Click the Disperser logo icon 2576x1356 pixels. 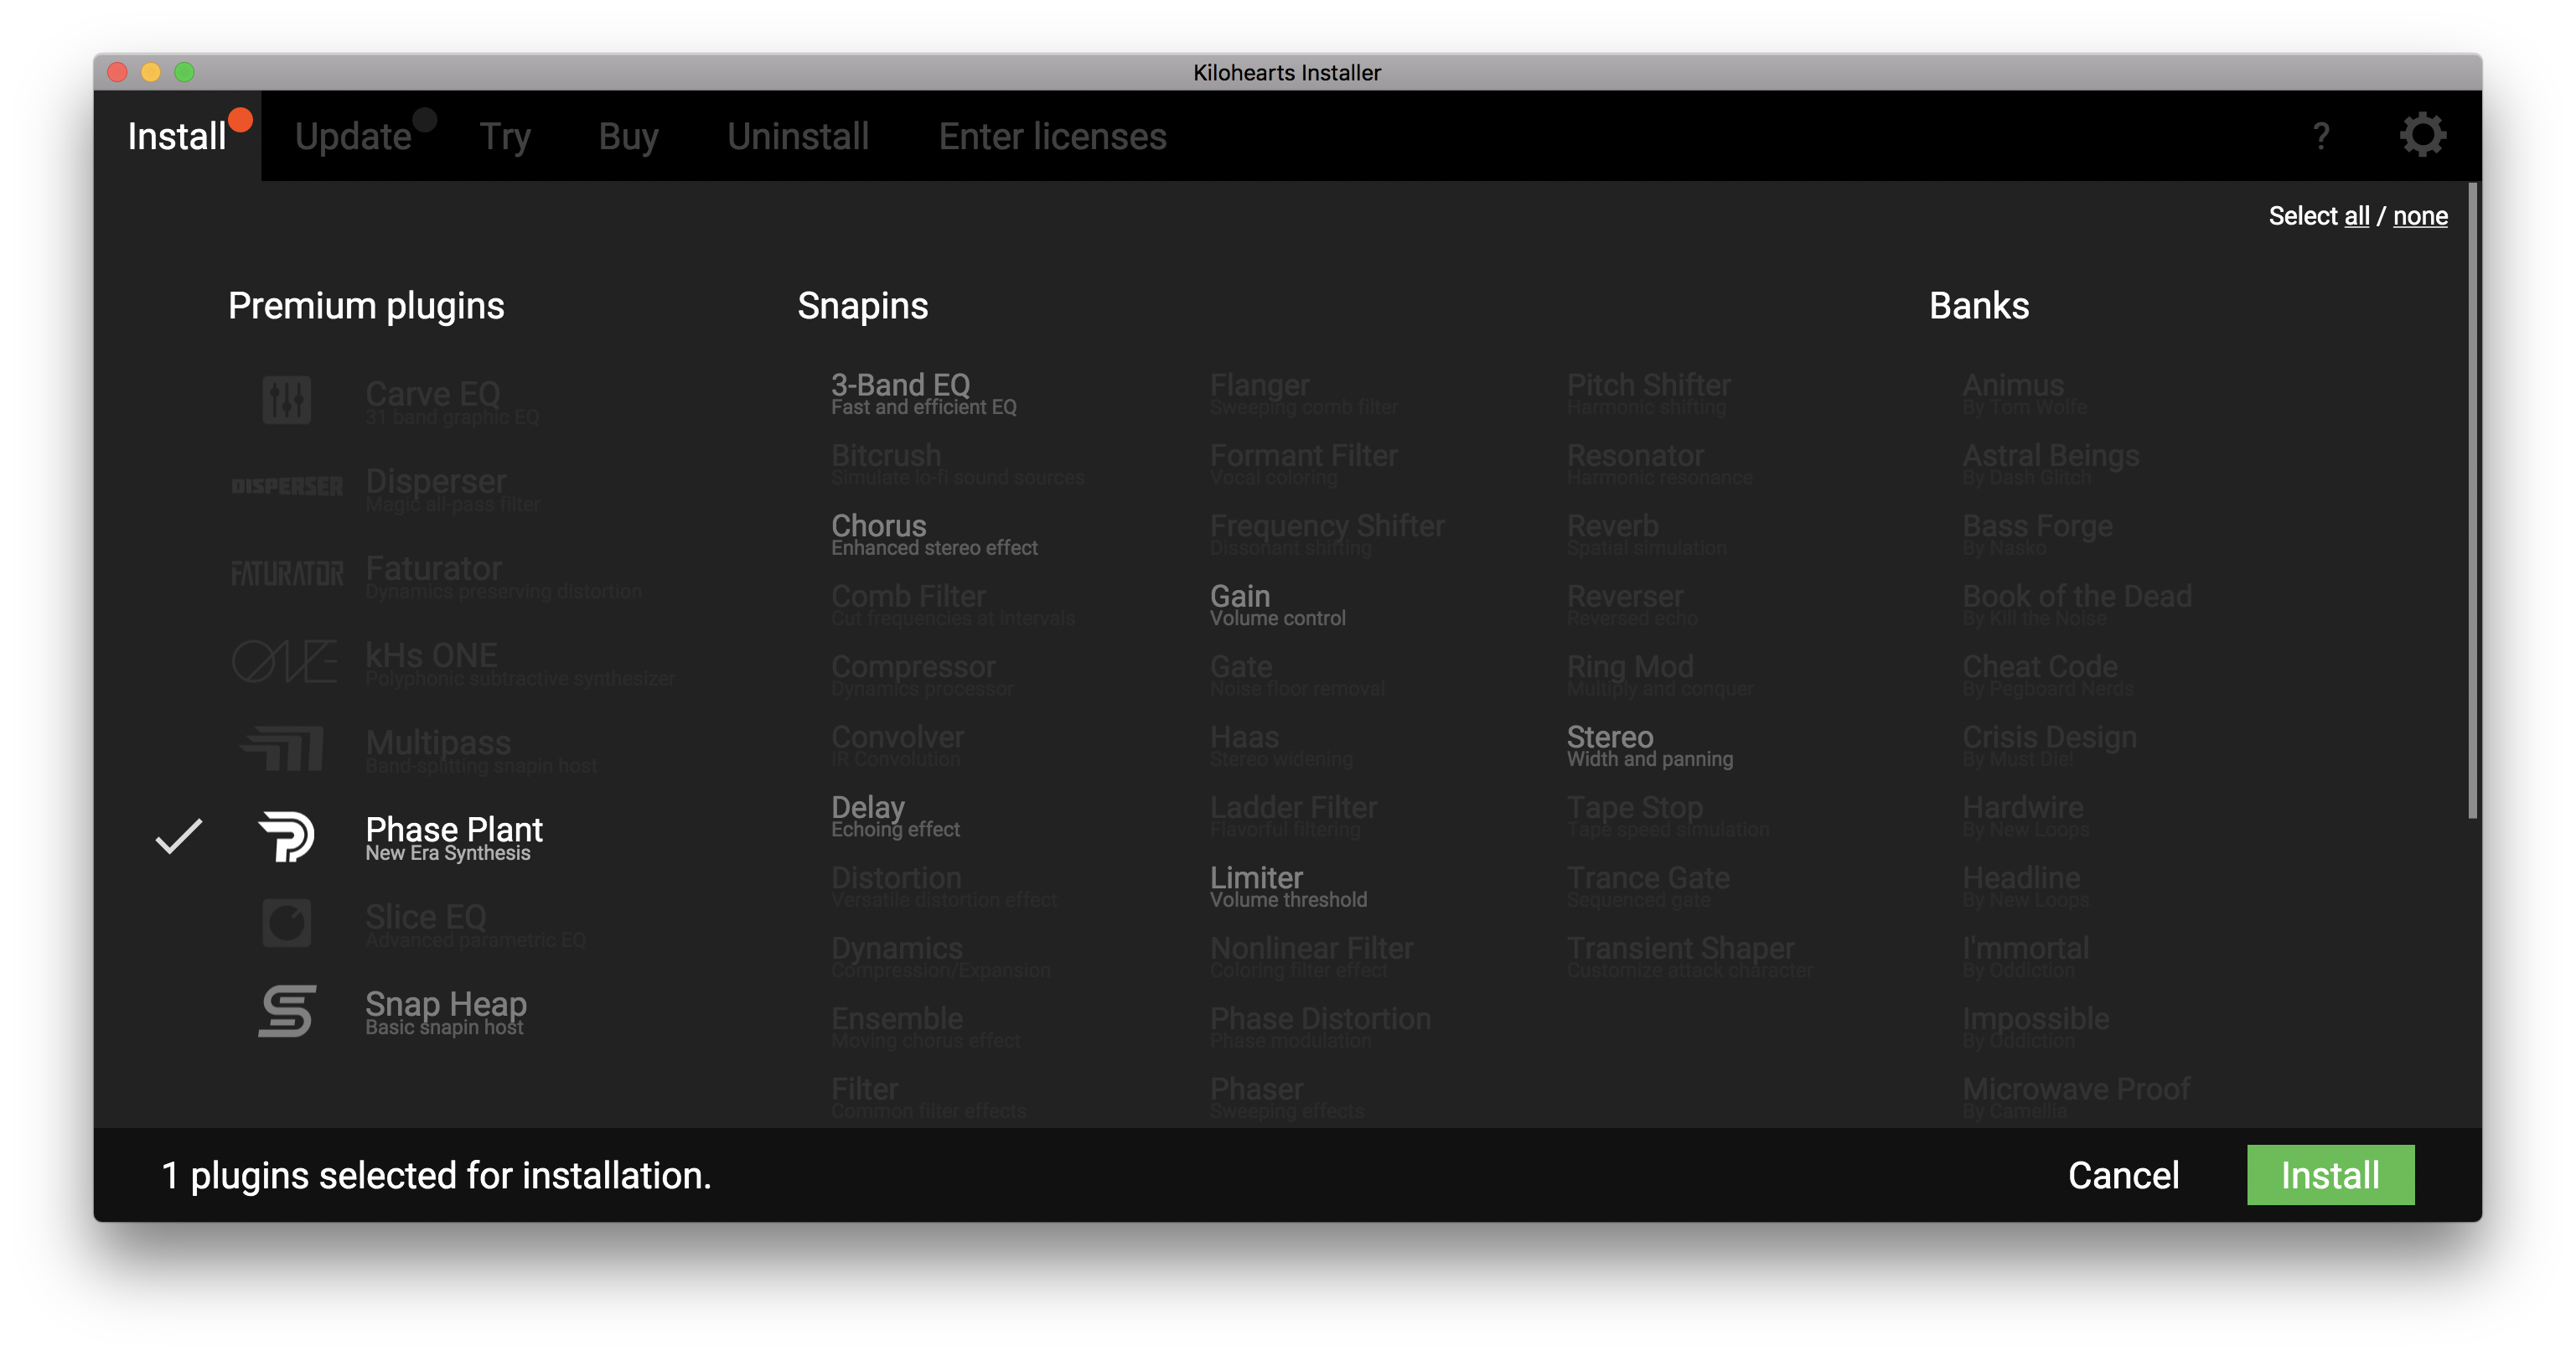(287, 487)
